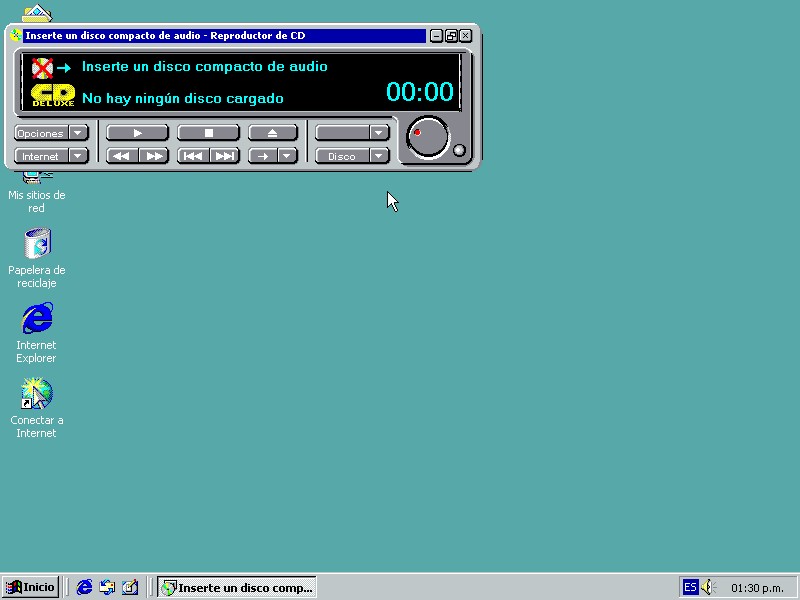The image size is (800, 600).
Task: Click the 00:00 time display
Action: [419, 92]
